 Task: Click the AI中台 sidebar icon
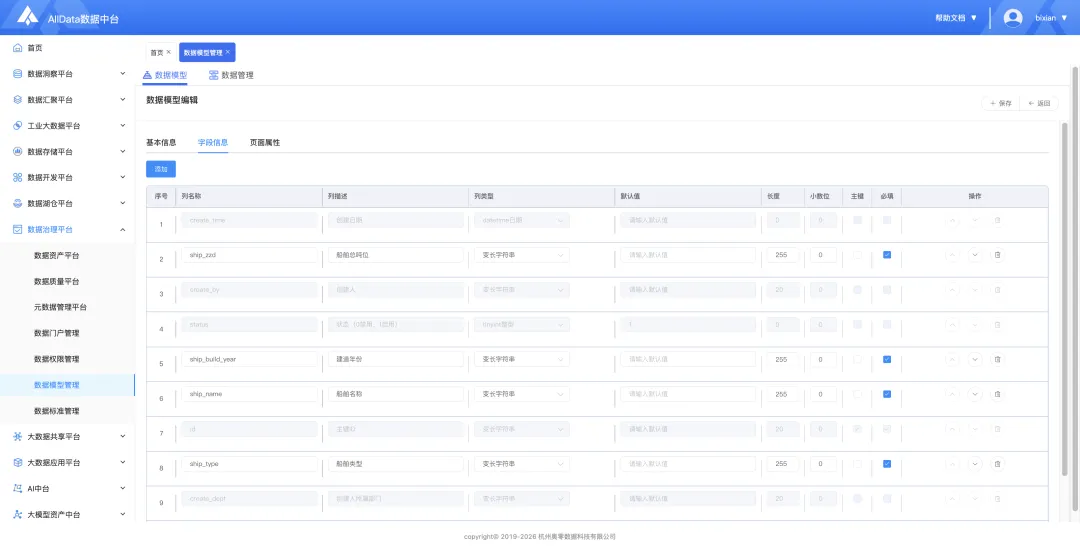click(x=18, y=488)
